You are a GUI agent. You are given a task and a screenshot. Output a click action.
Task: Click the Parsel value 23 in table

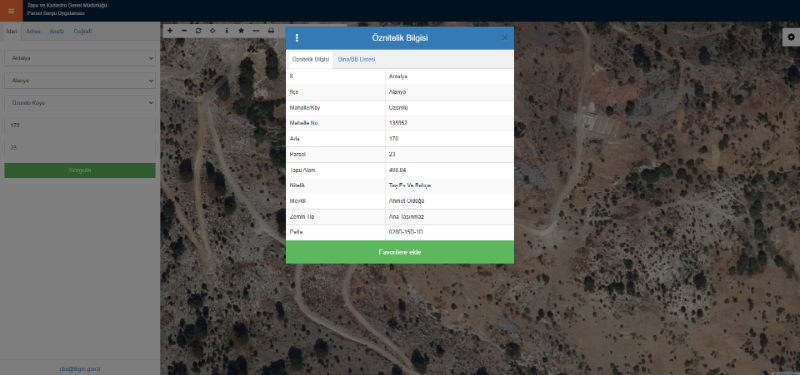click(x=392, y=154)
